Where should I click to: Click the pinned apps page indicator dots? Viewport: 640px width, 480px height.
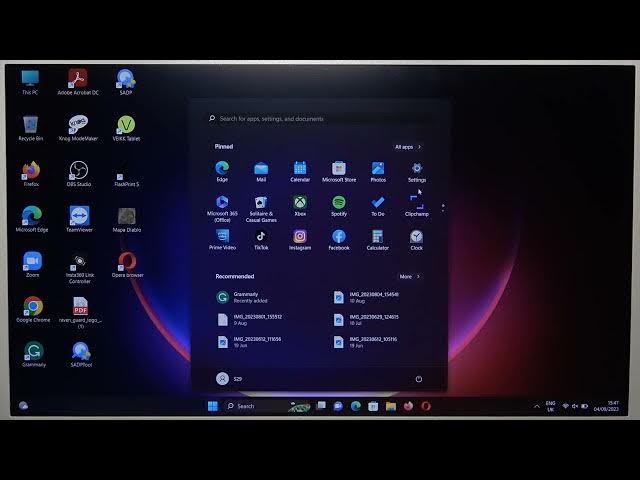click(443, 207)
